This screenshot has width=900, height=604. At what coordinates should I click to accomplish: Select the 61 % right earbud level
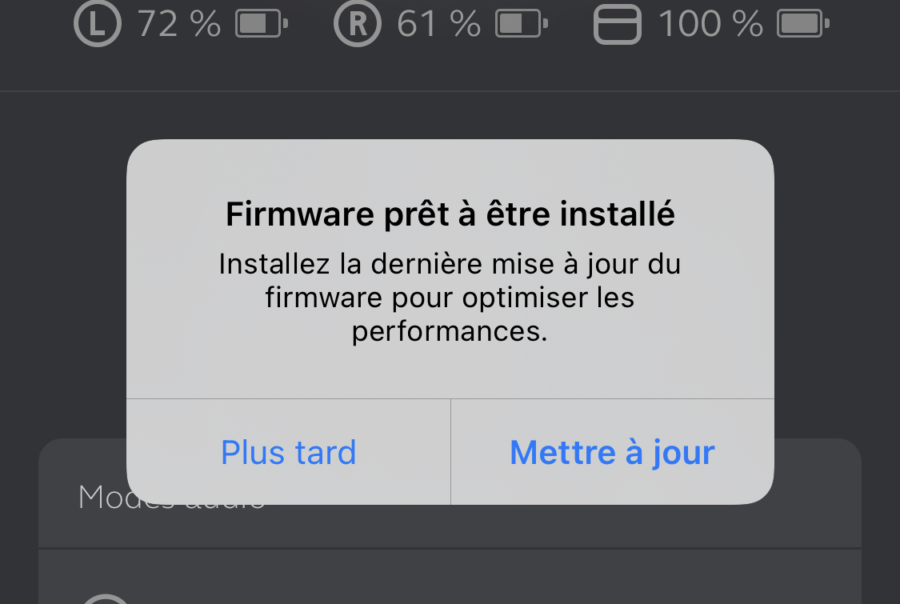tap(439, 24)
